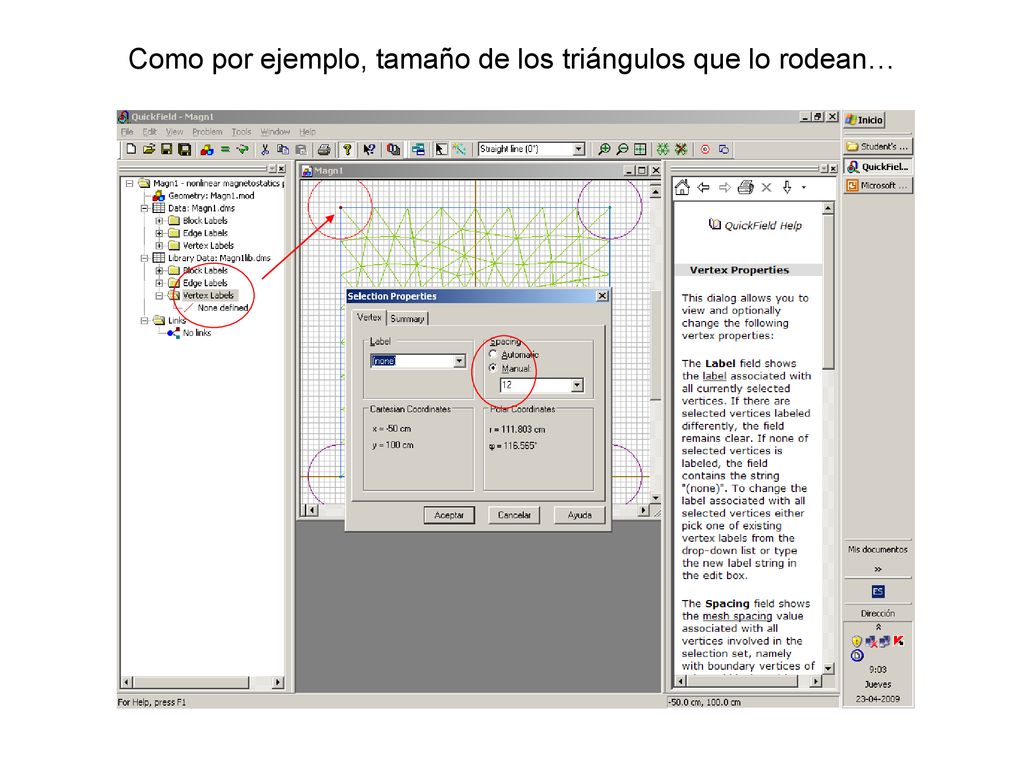This screenshot has width=1024, height=768.
Task: Click the View results green arrow icon
Action: point(242,149)
